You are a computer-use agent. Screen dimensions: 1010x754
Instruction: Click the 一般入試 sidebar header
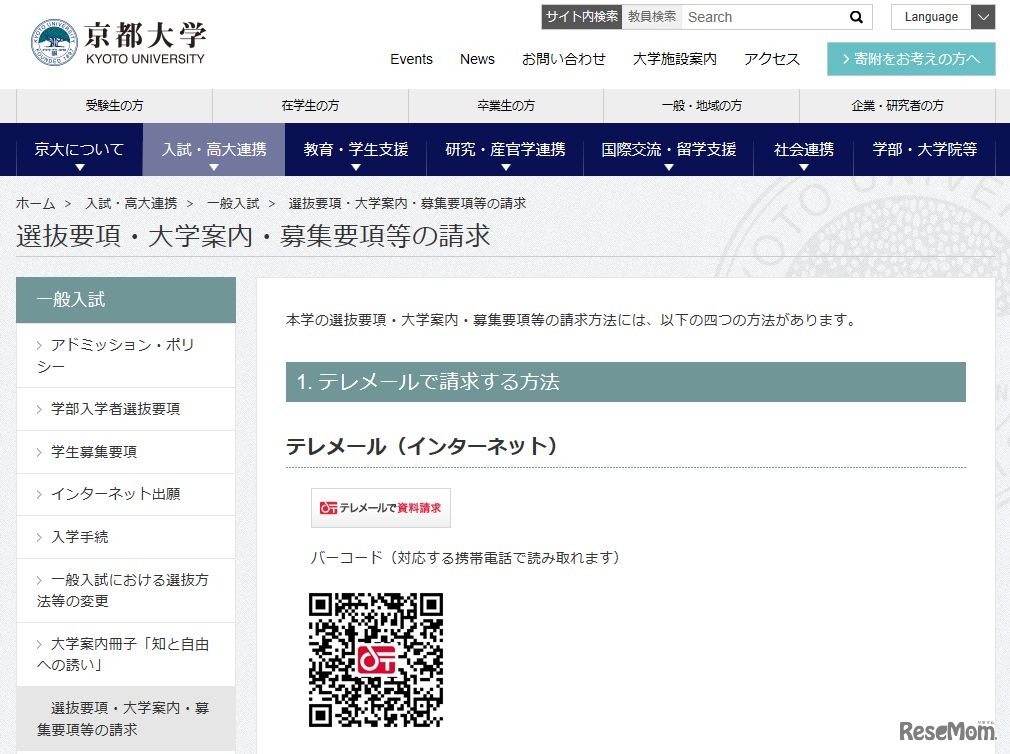tap(126, 299)
